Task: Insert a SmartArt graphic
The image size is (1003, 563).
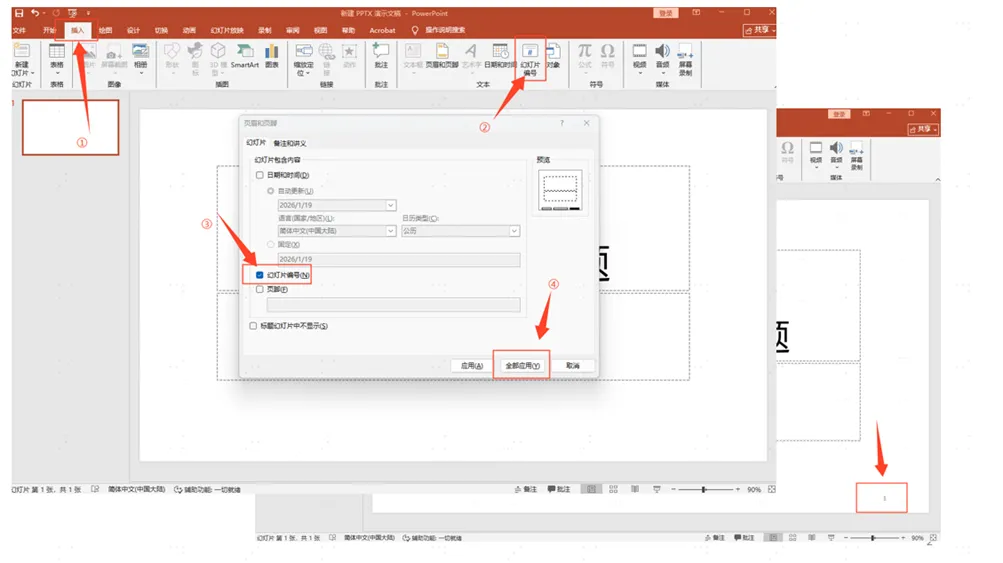Action: point(244,56)
